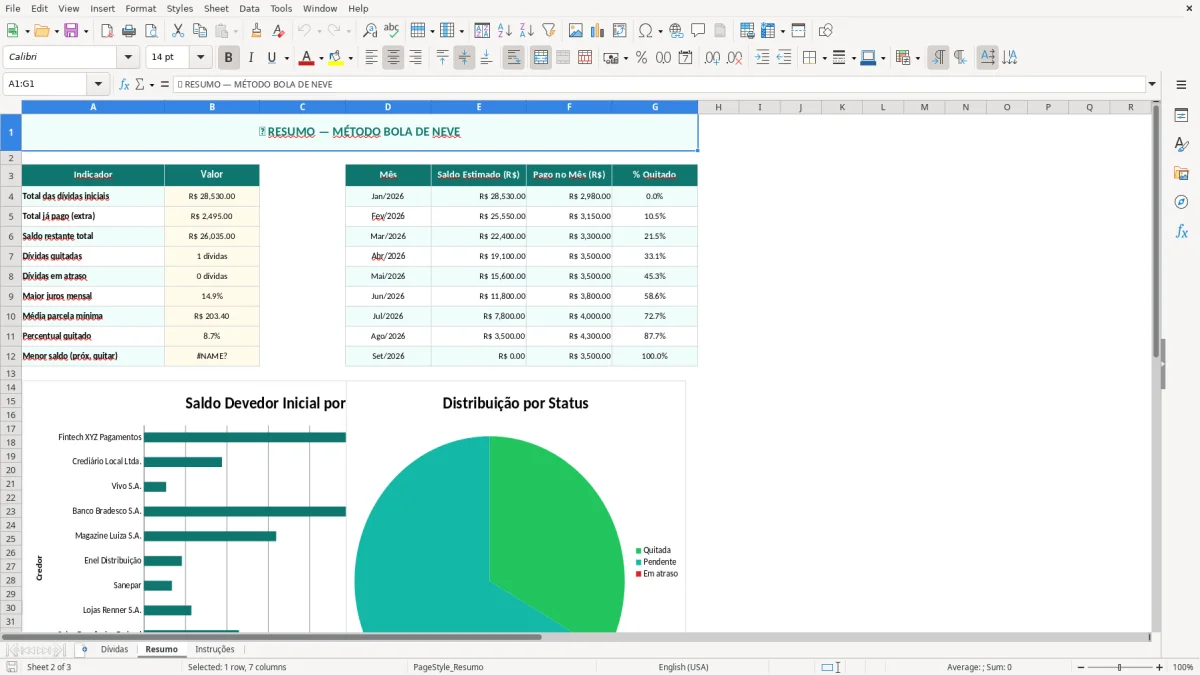Insert a hyperlink

(676, 31)
